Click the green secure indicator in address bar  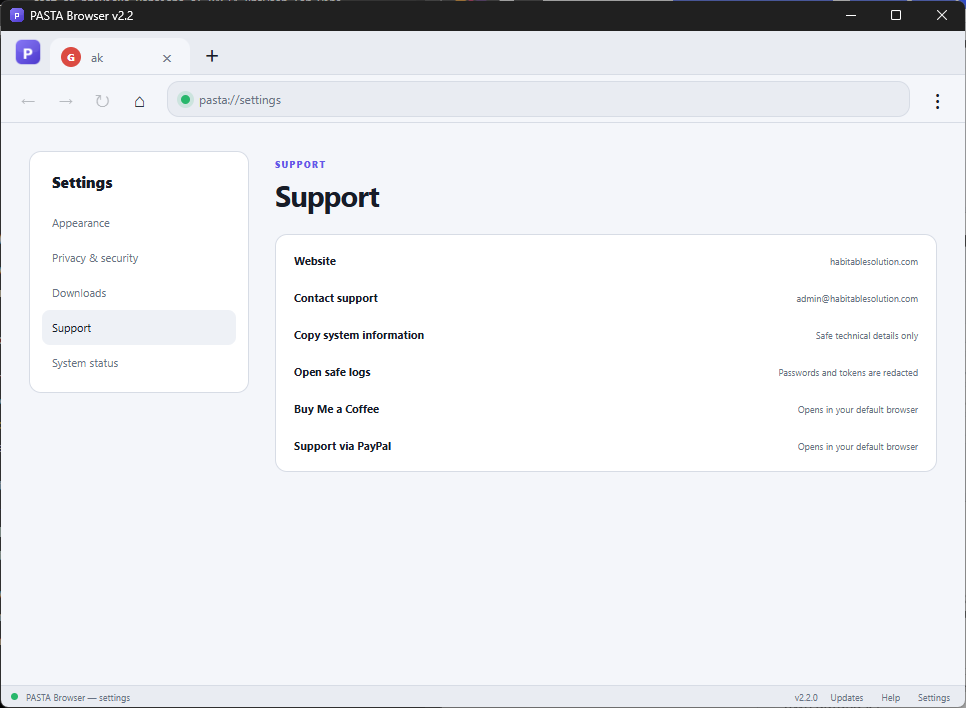click(185, 99)
